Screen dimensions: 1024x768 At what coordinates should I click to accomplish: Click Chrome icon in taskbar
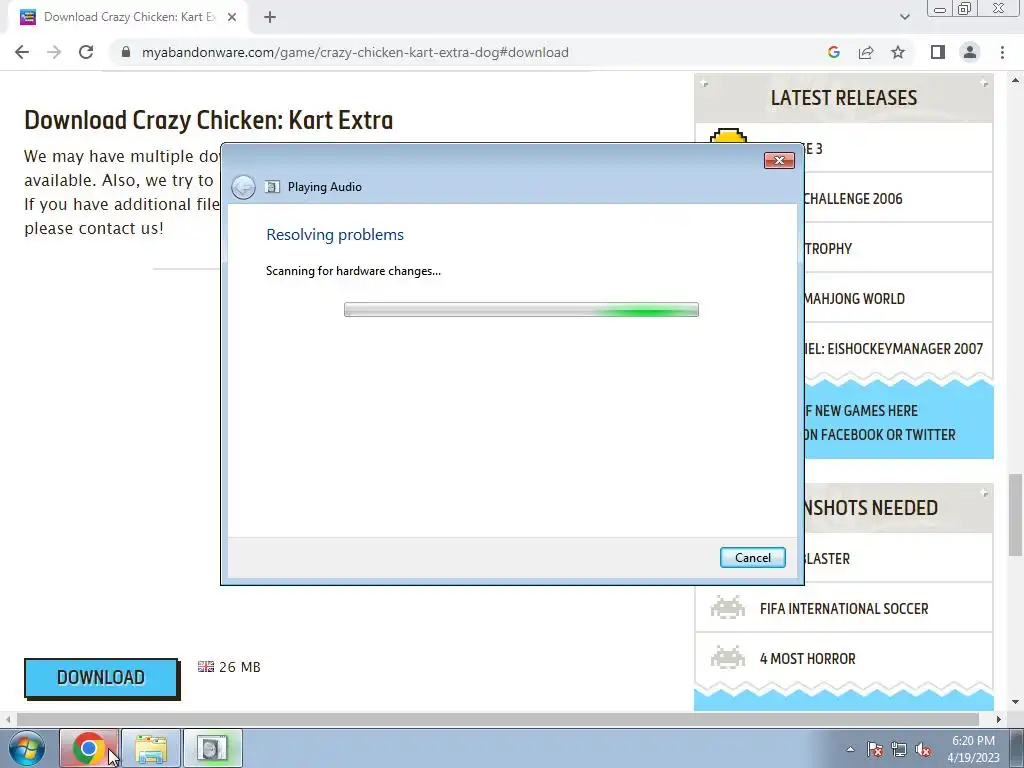[x=89, y=748]
